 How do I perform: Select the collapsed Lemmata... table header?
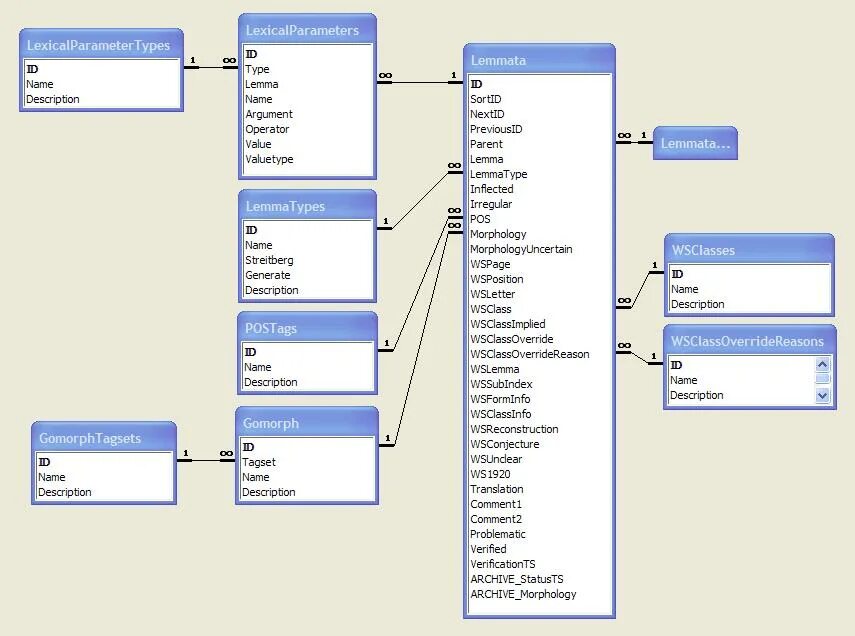[695, 143]
